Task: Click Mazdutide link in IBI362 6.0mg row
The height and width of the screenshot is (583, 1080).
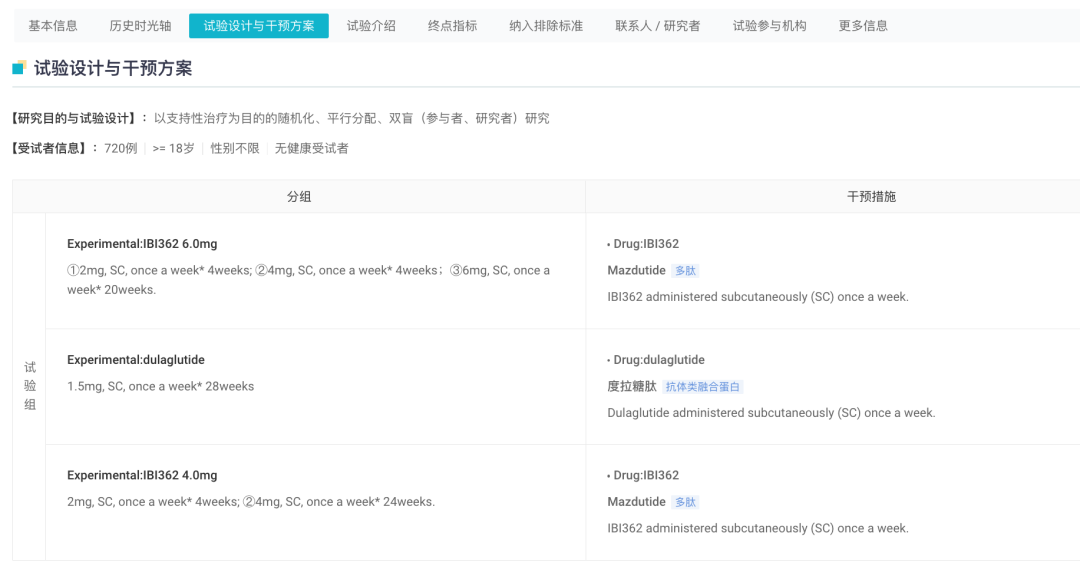Action: click(636, 270)
